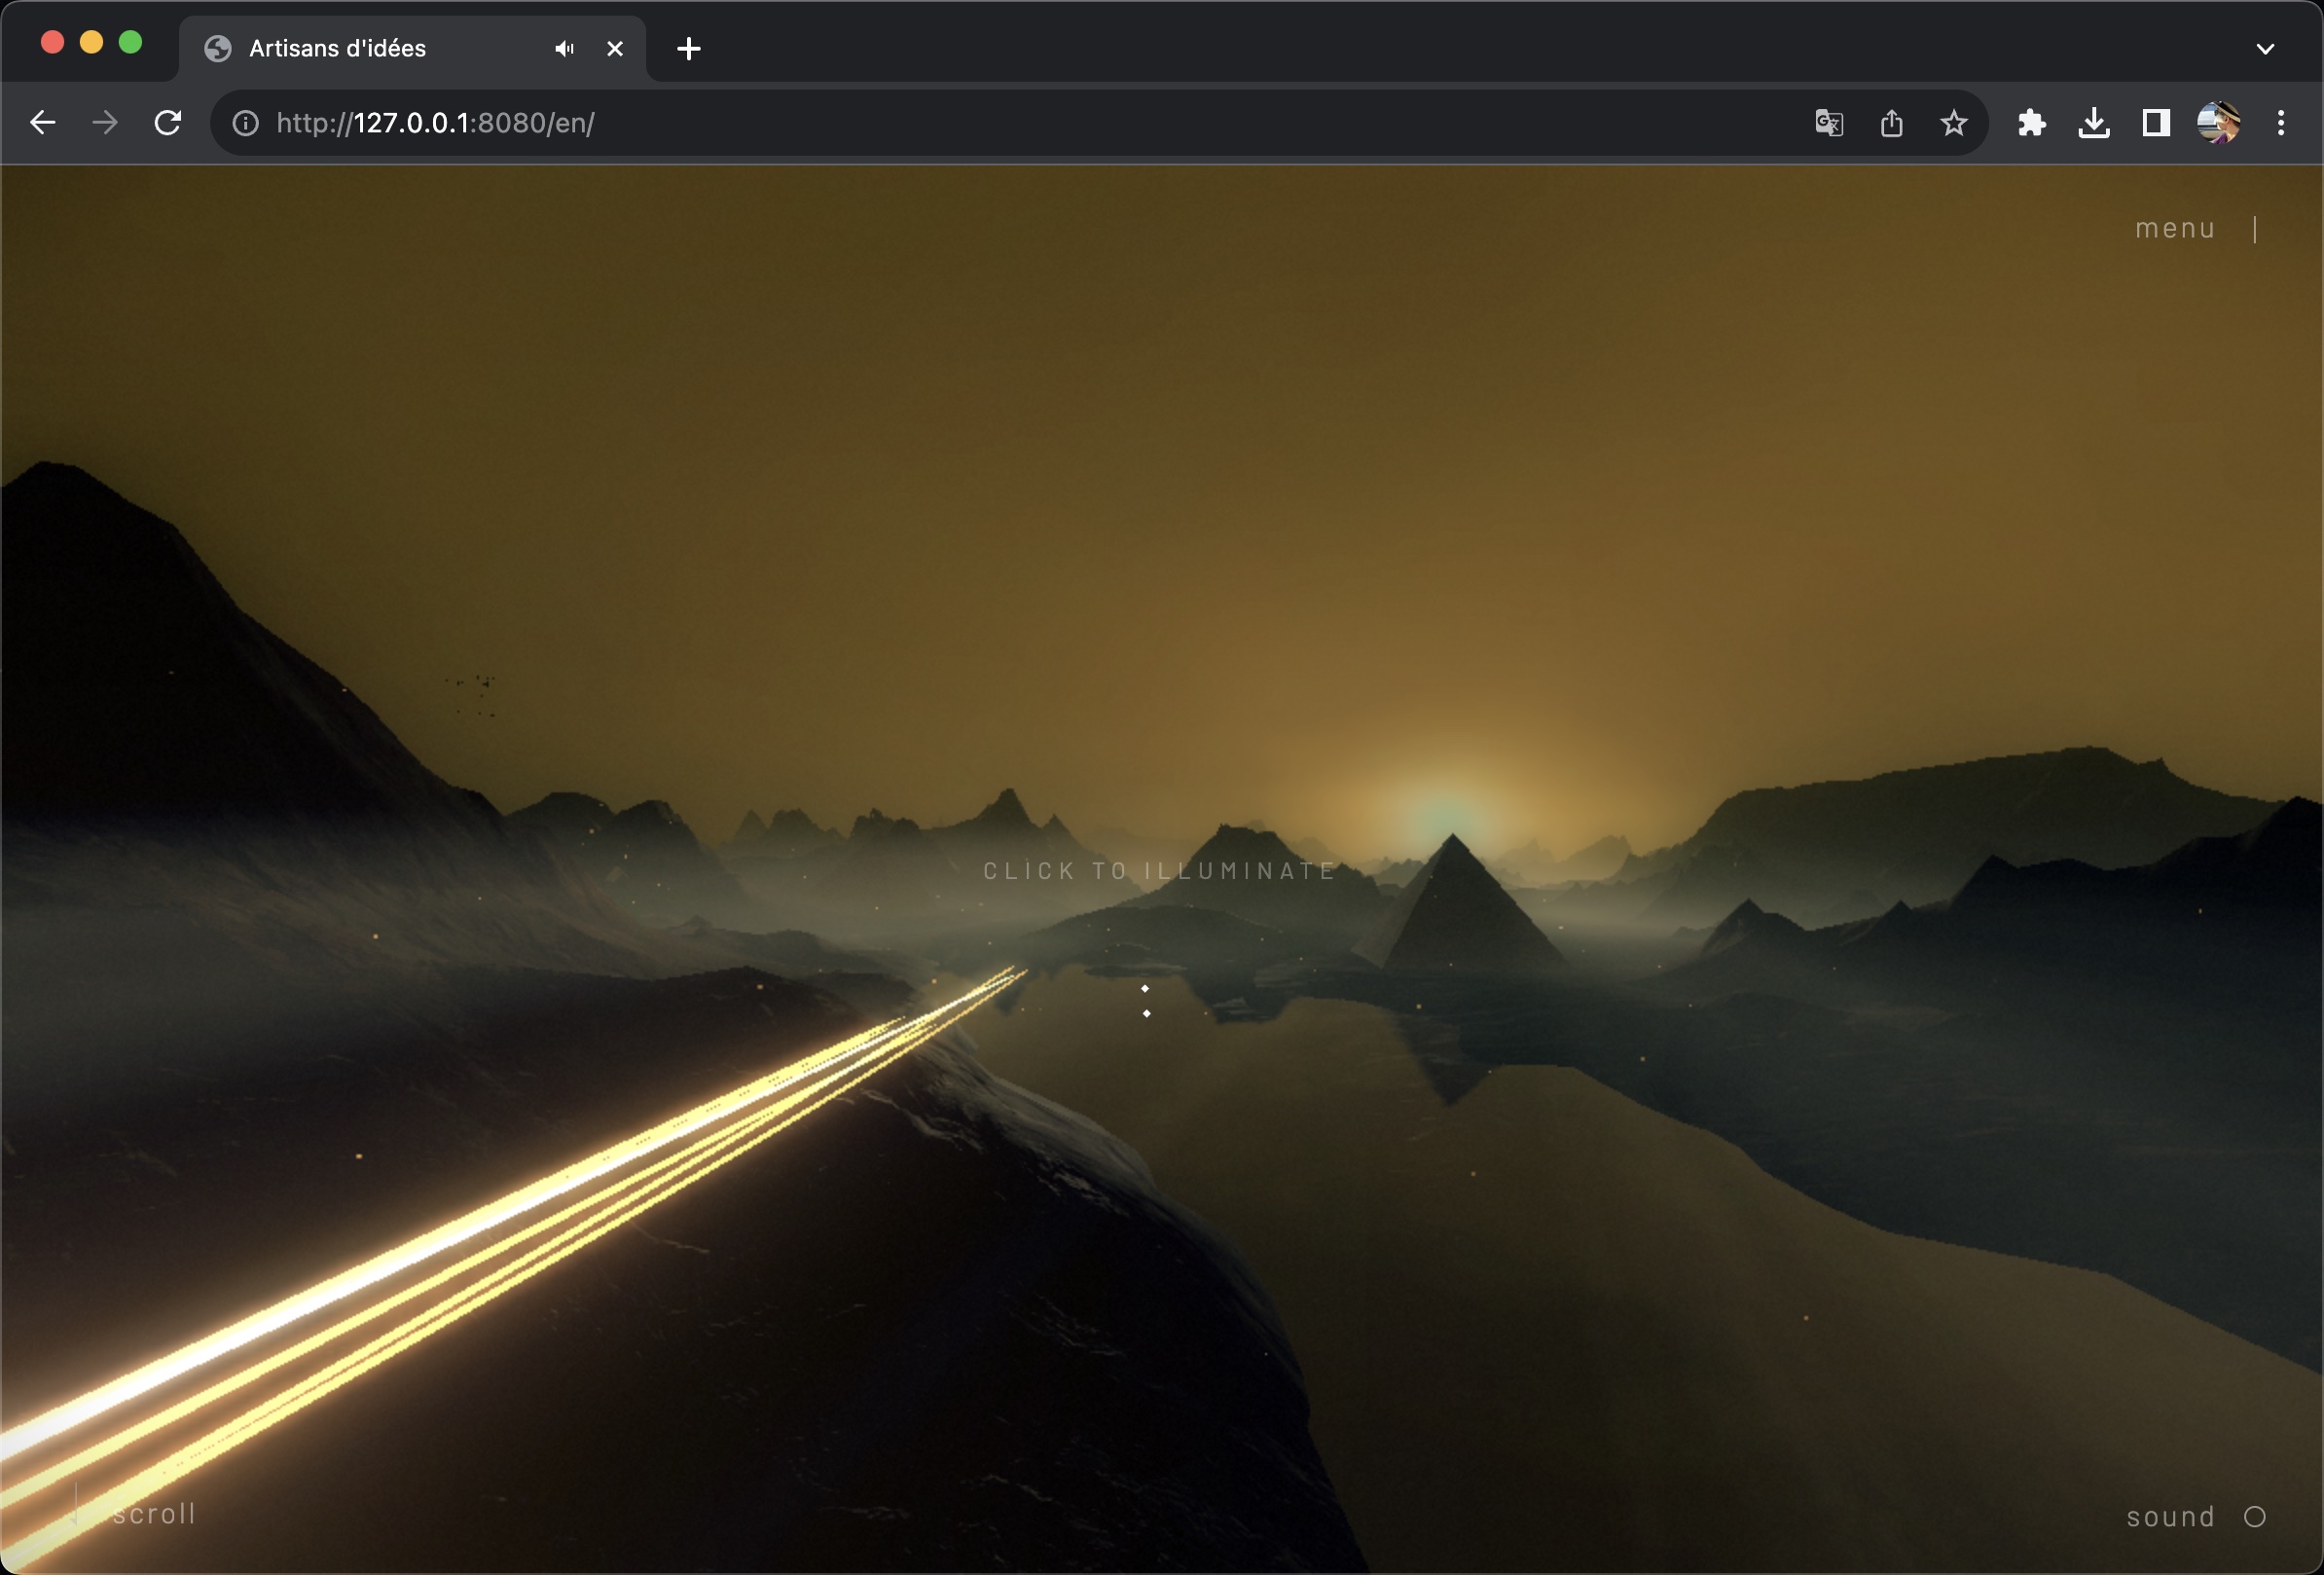Open the site information icon
This screenshot has height=1575, width=2324.
click(x=245, y=123)
